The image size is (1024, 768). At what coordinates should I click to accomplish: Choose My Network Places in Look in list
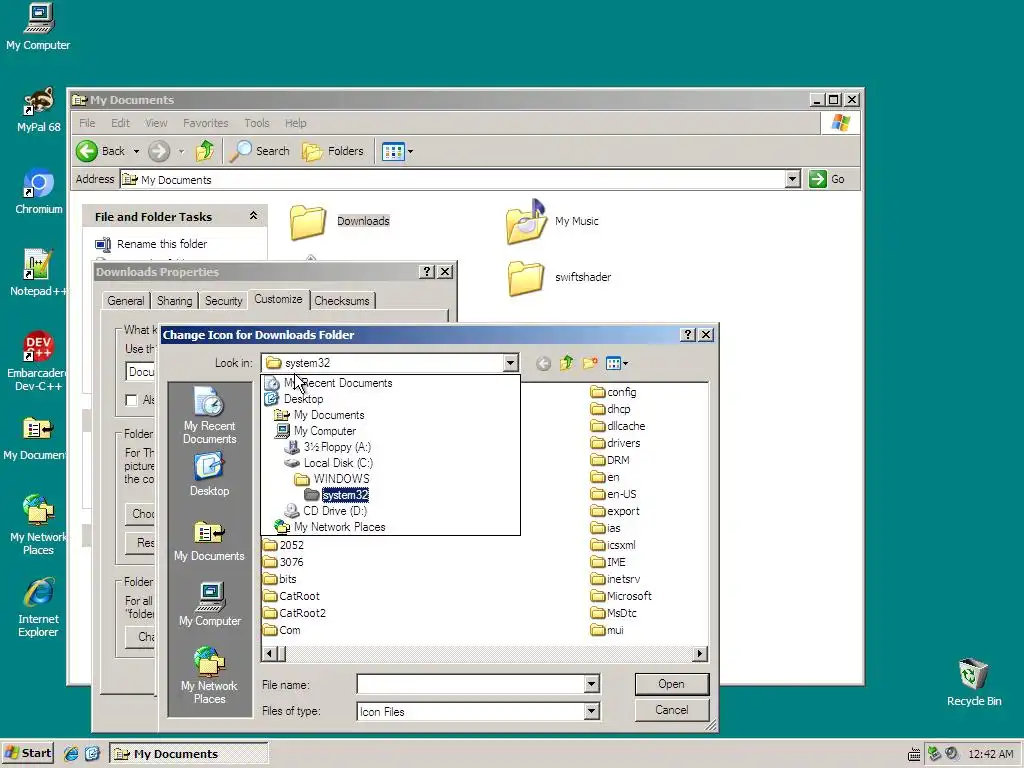(x=329, y=527)
